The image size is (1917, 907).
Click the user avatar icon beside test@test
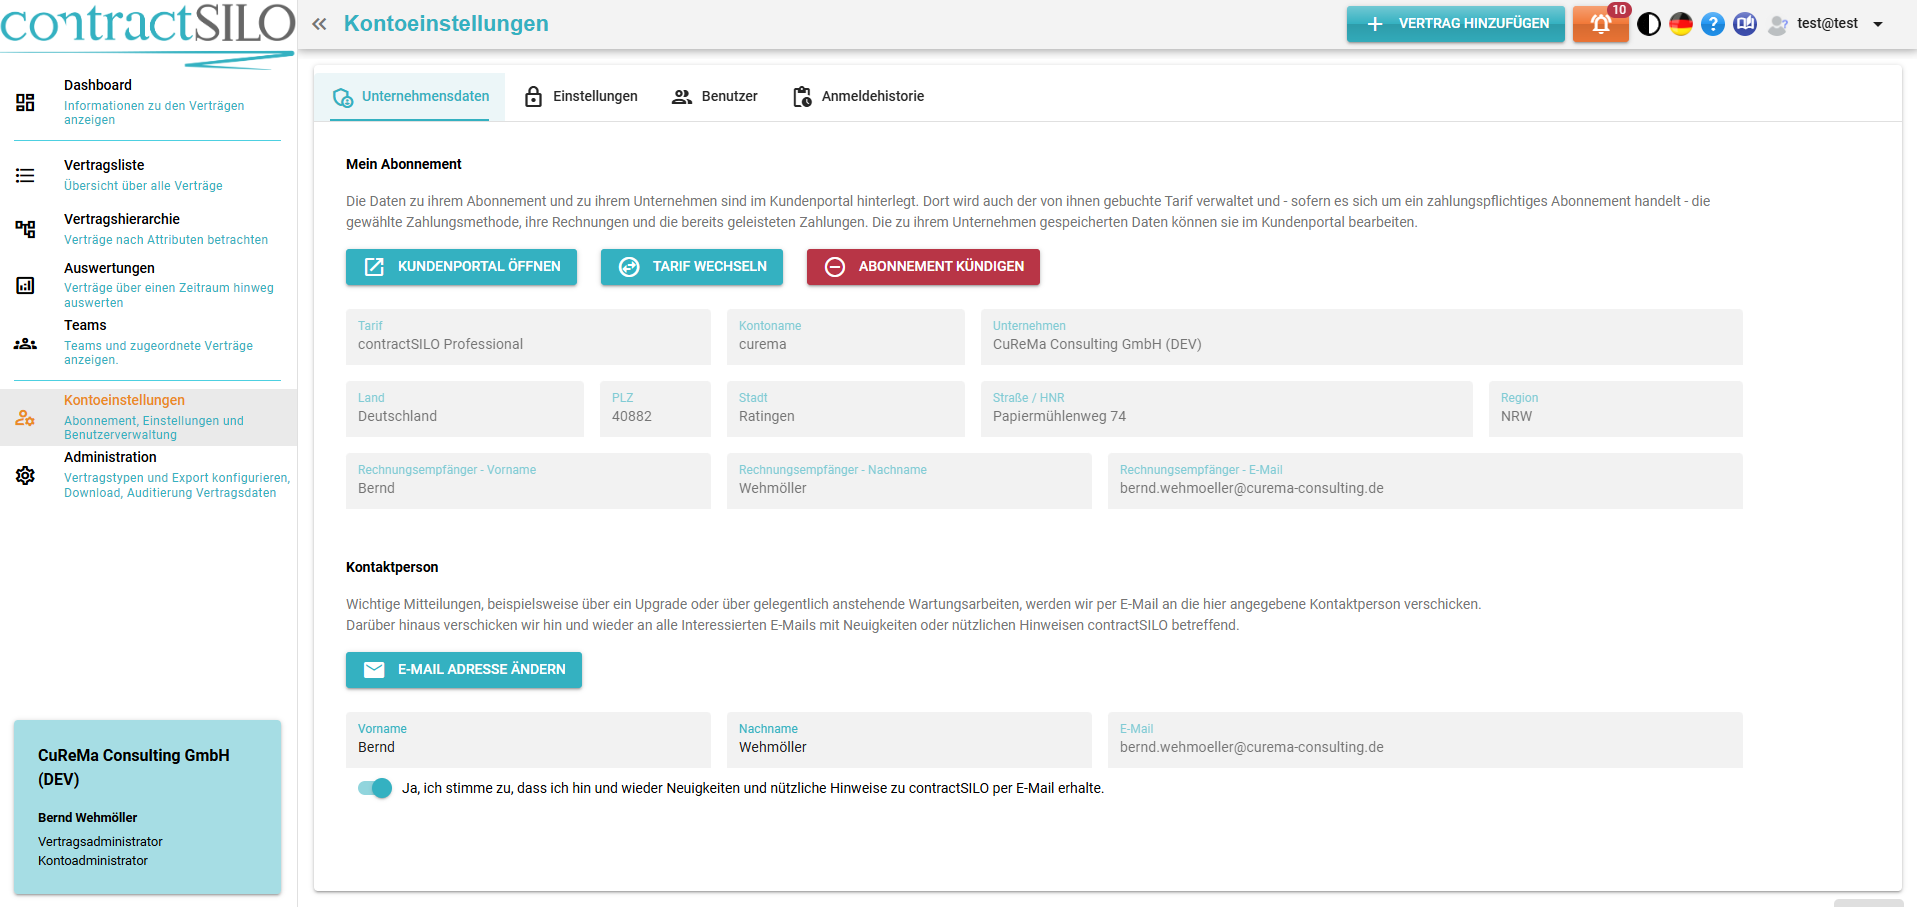coord(1778,25)
